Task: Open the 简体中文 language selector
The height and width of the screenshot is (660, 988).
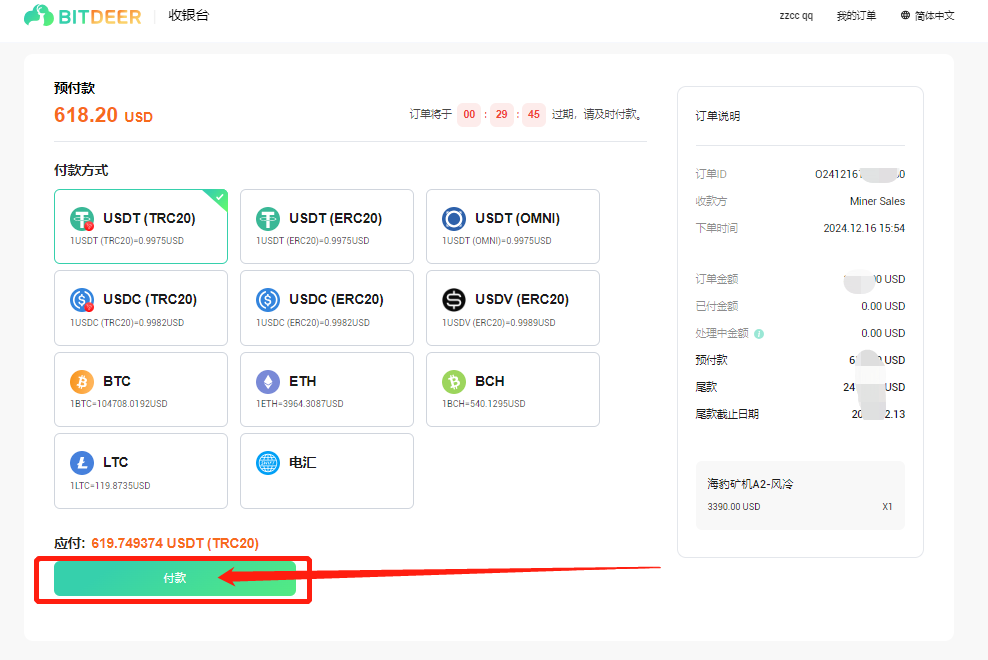Action: click(x=928, y=16)
